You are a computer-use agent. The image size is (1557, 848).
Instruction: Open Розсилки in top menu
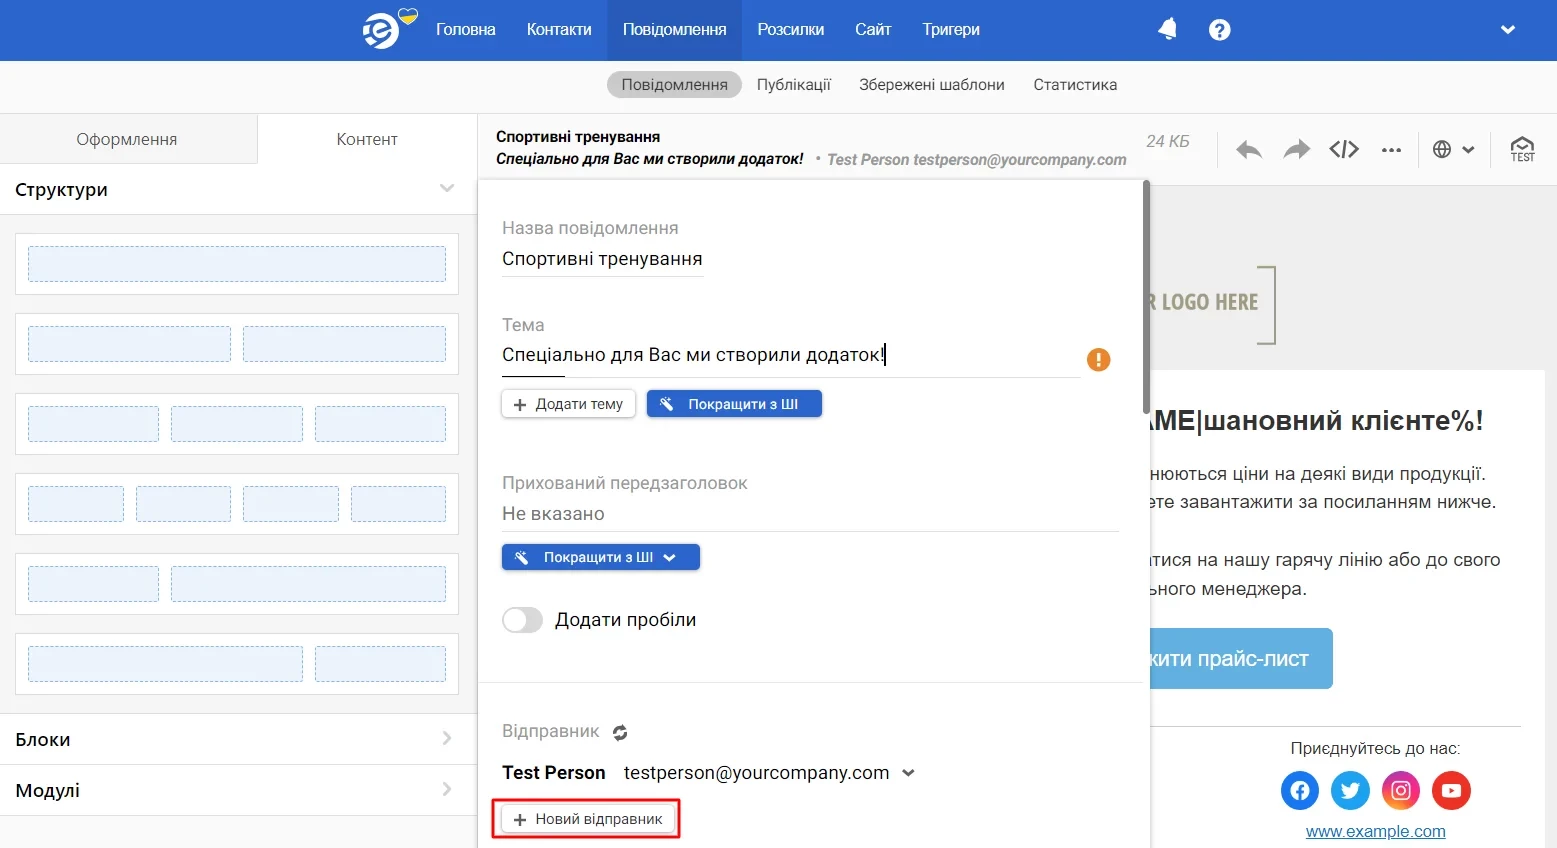(x=790, y=30)
